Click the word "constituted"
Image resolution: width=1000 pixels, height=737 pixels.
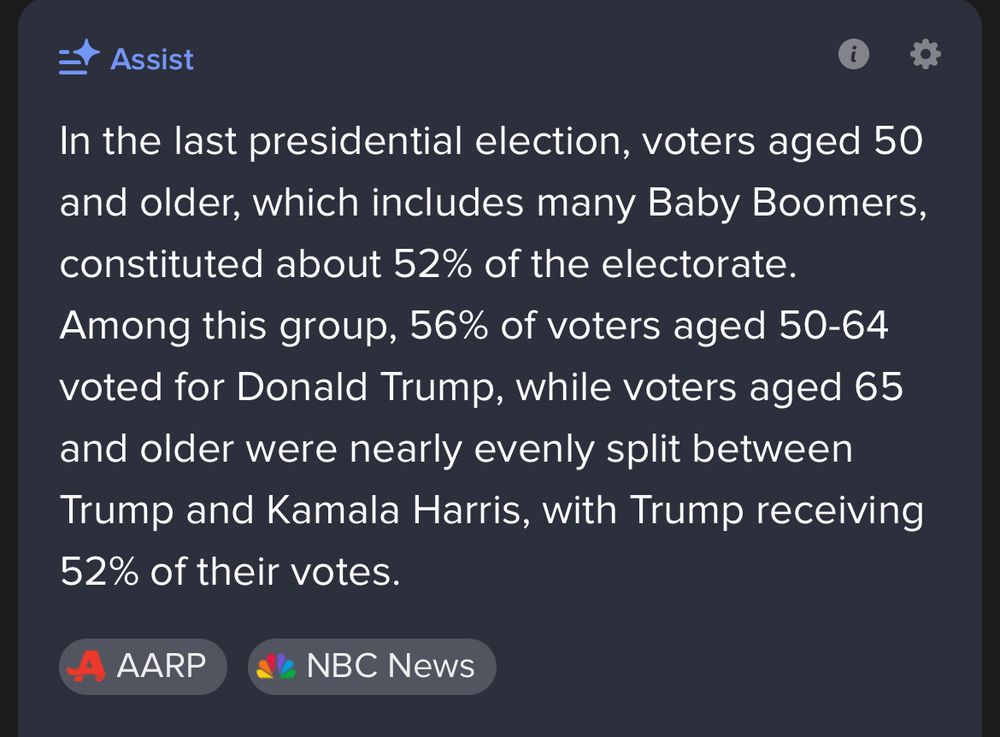click(x=161, y=264)
